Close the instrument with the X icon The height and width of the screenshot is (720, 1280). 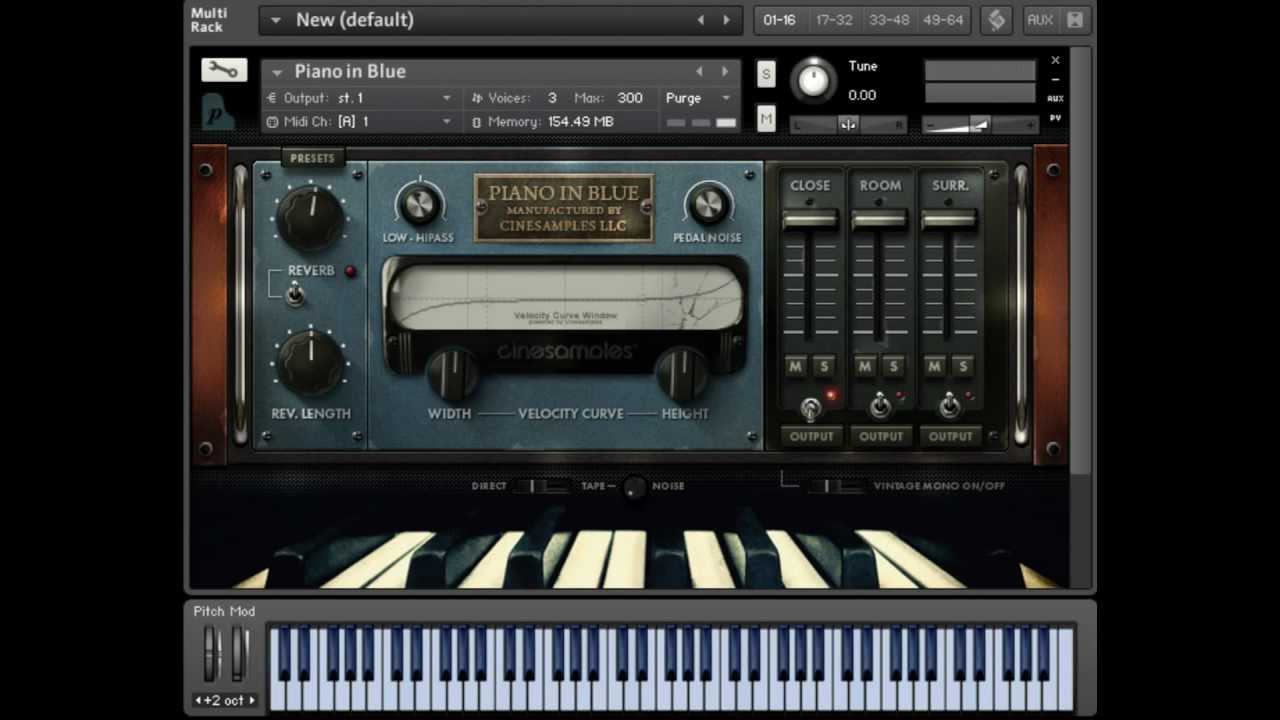[x=1055, y=60]
